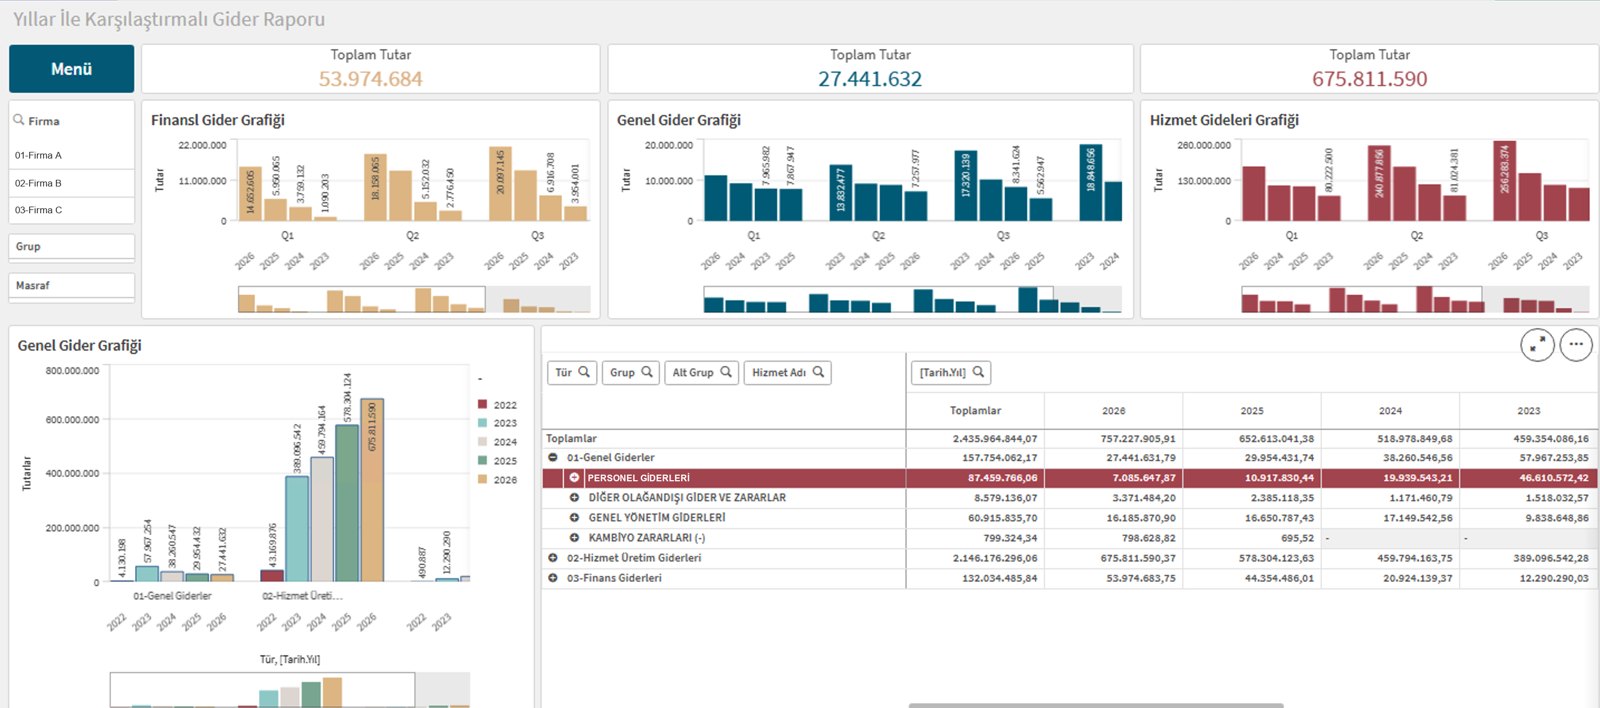Click the search icon on Grup pivot dimension
Image resolution: width=1600 pixels, height=708 pixels.
tap(647, 372)
